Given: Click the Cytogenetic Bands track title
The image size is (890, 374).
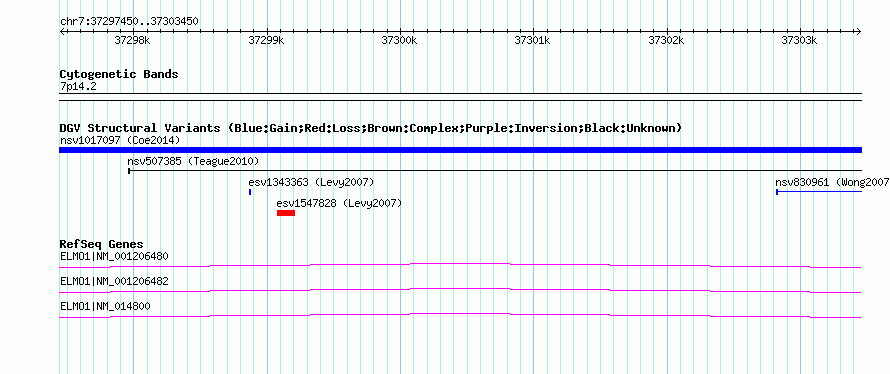Looking at the screenshot, I should point(119,74).
